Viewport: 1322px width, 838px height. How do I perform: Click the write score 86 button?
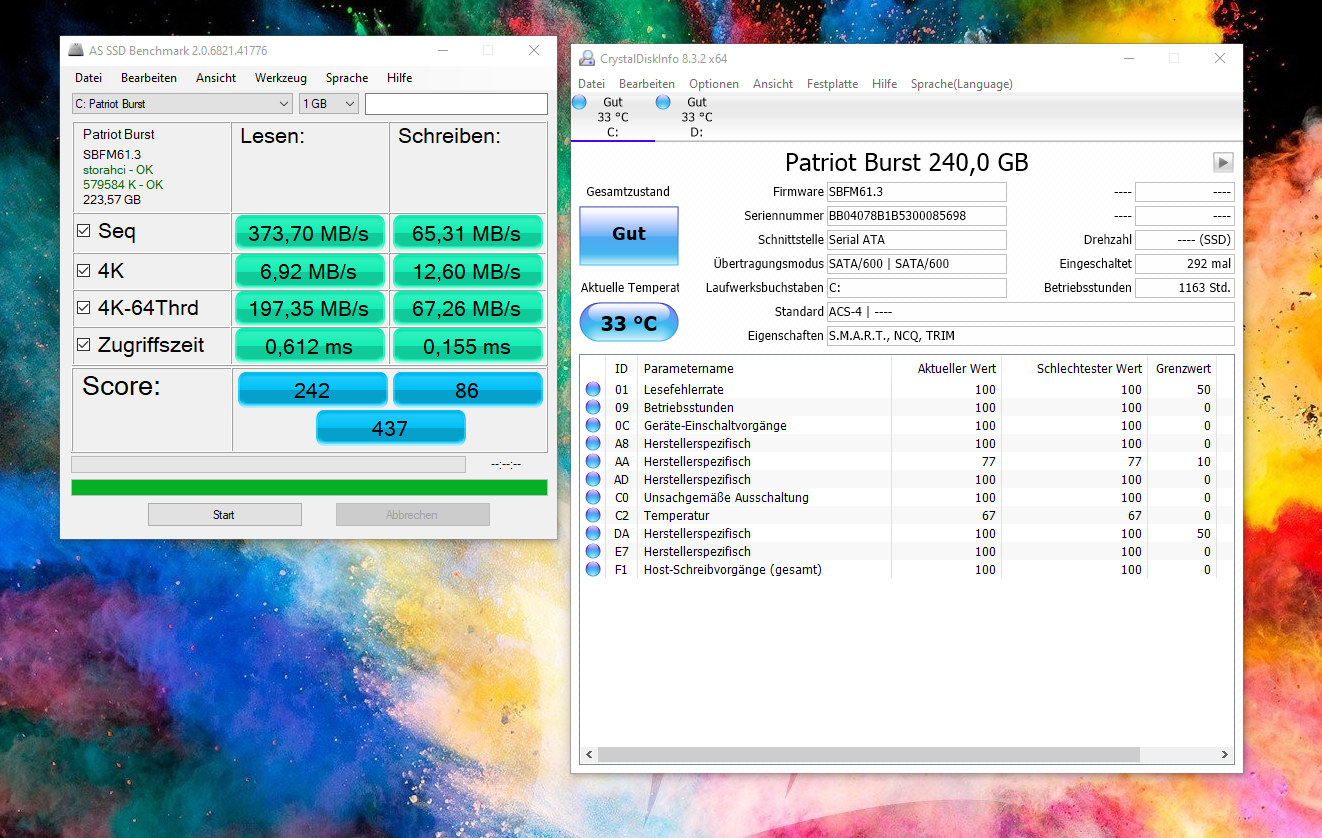coord(467,390)
